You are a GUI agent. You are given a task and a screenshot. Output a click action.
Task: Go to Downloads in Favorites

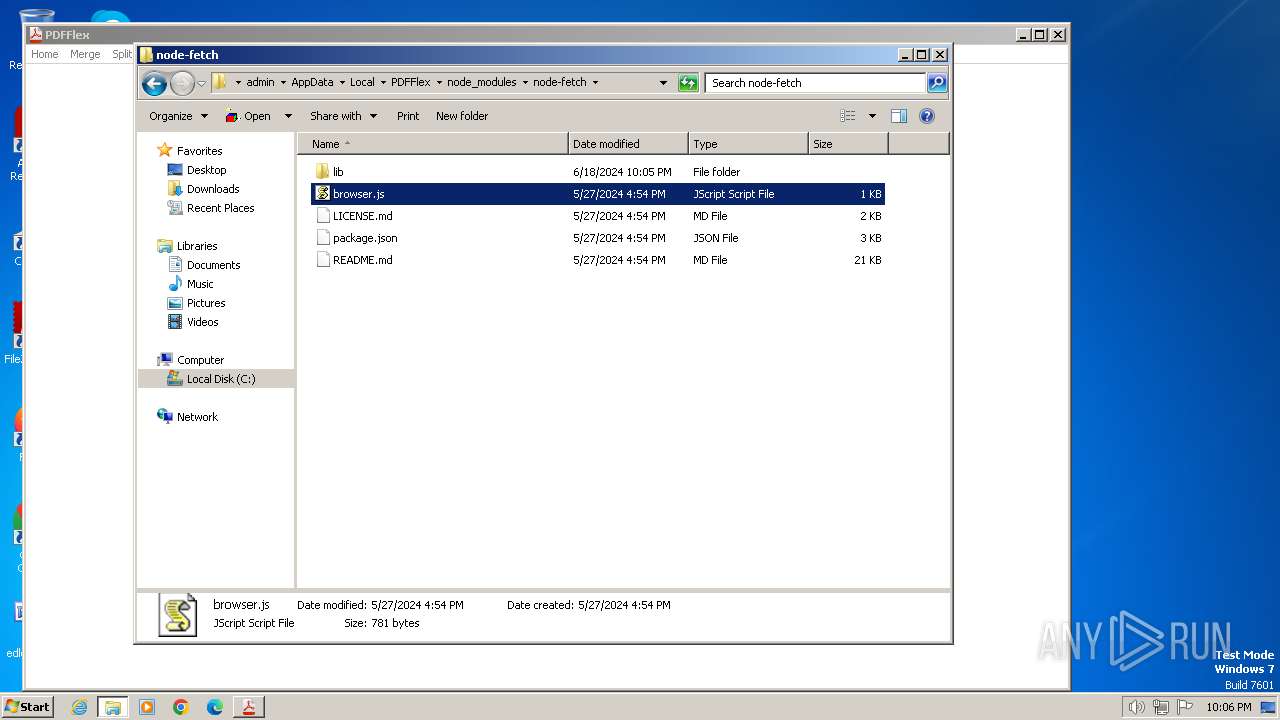(213, 189)
